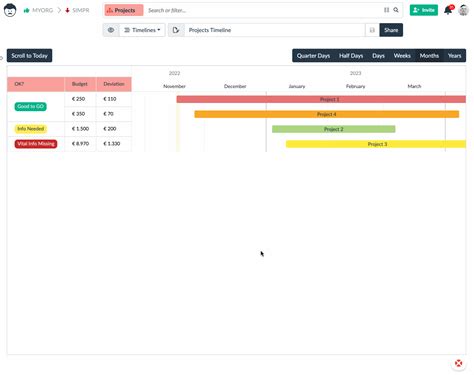The width and height of the screenshot is (474, 375).
Task: Select the Good to GO status badge
Action: 30,106
